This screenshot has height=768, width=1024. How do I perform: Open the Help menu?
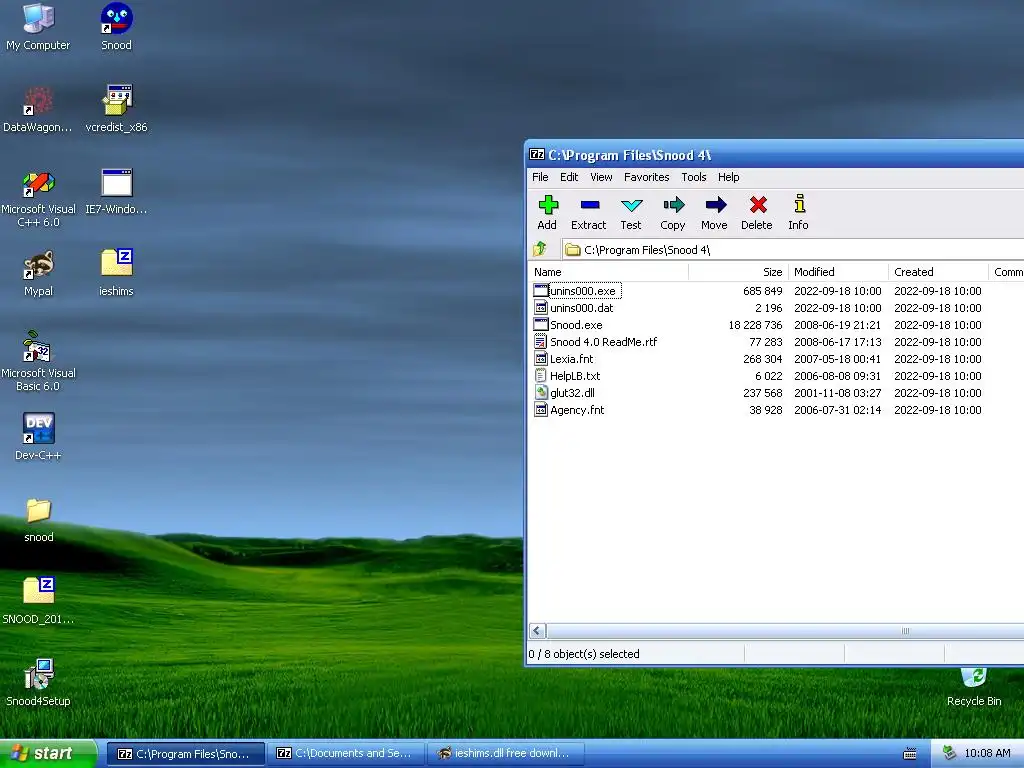click(728, 177)
